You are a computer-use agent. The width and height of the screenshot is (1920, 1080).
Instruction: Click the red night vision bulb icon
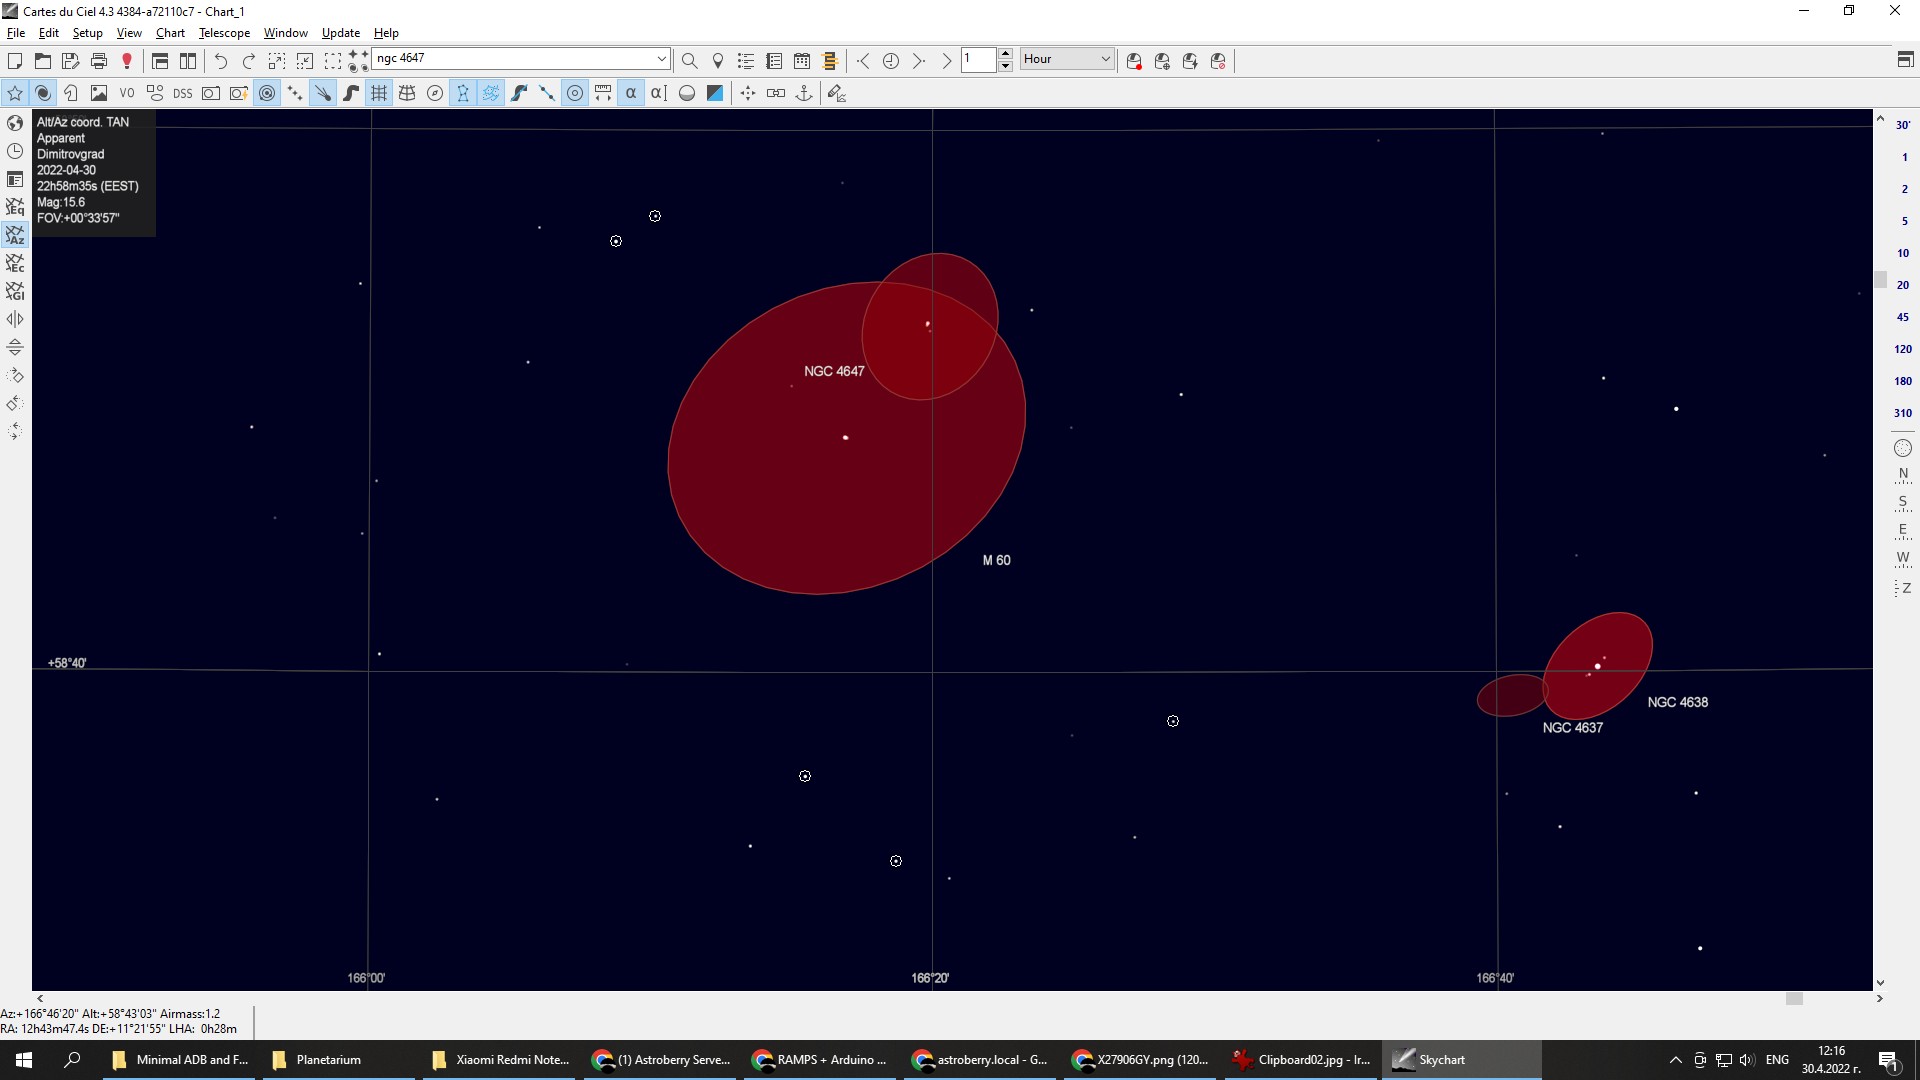tap(127, 61)
